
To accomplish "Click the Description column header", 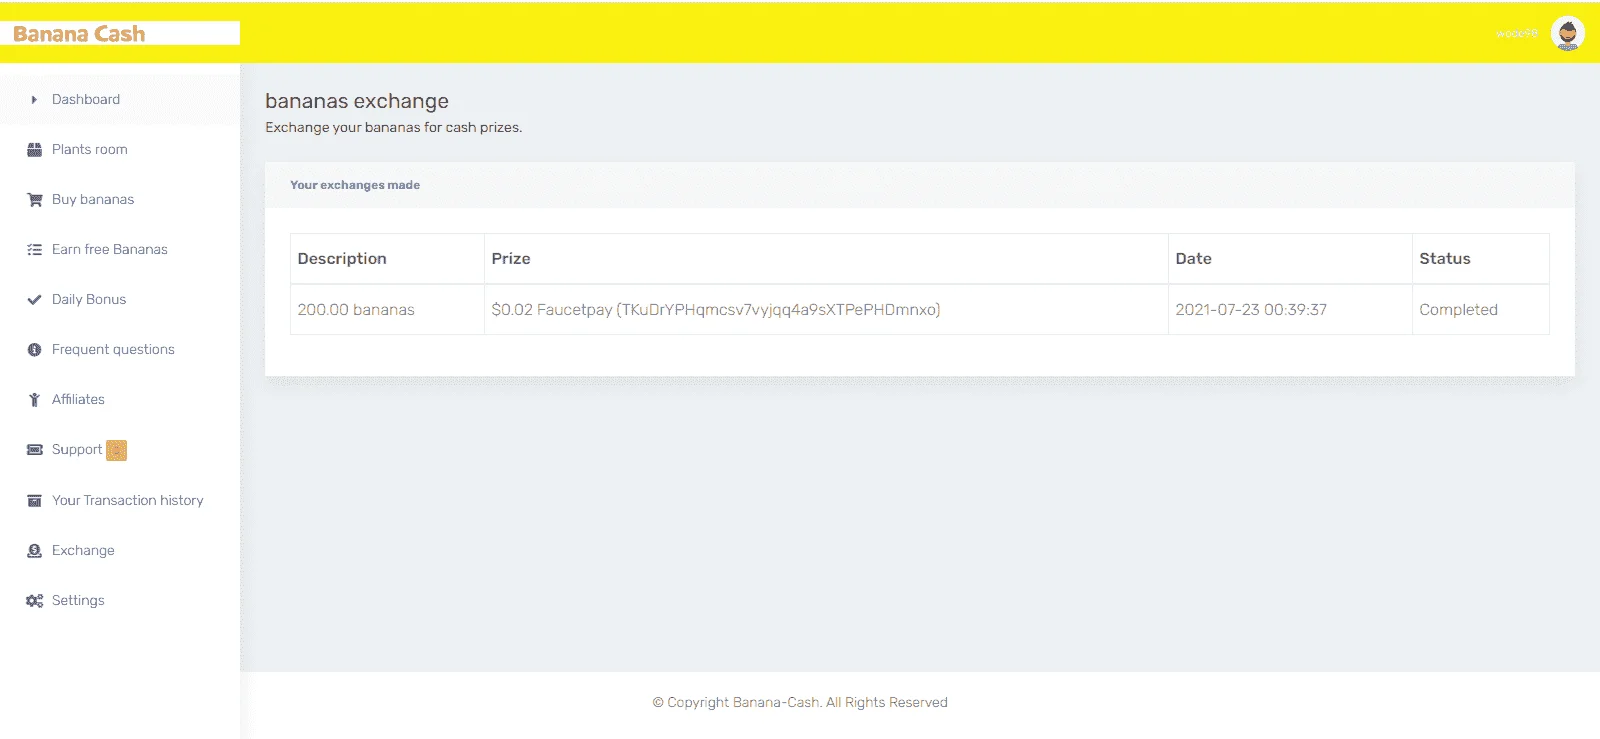I will (x=387, y=259).
